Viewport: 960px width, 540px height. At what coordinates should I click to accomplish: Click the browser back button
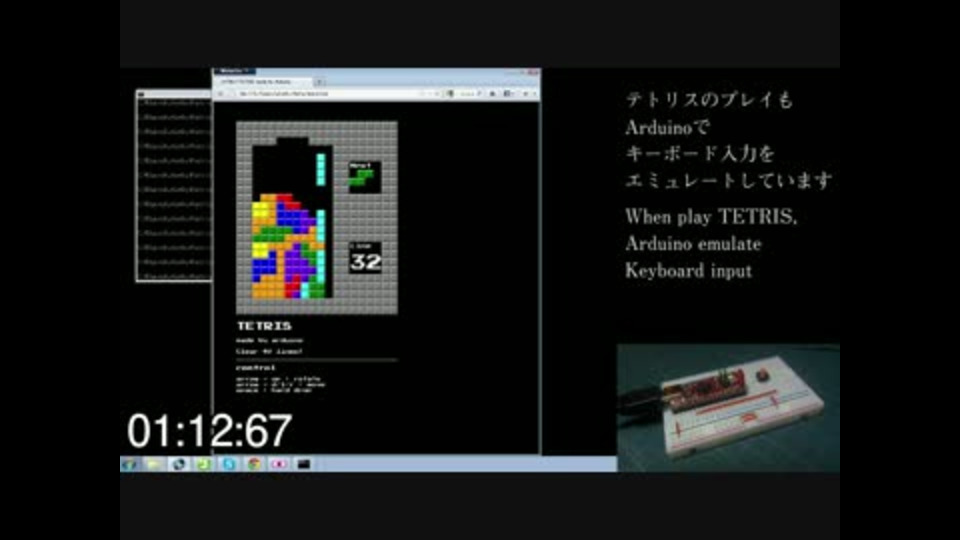click(221, 94)
